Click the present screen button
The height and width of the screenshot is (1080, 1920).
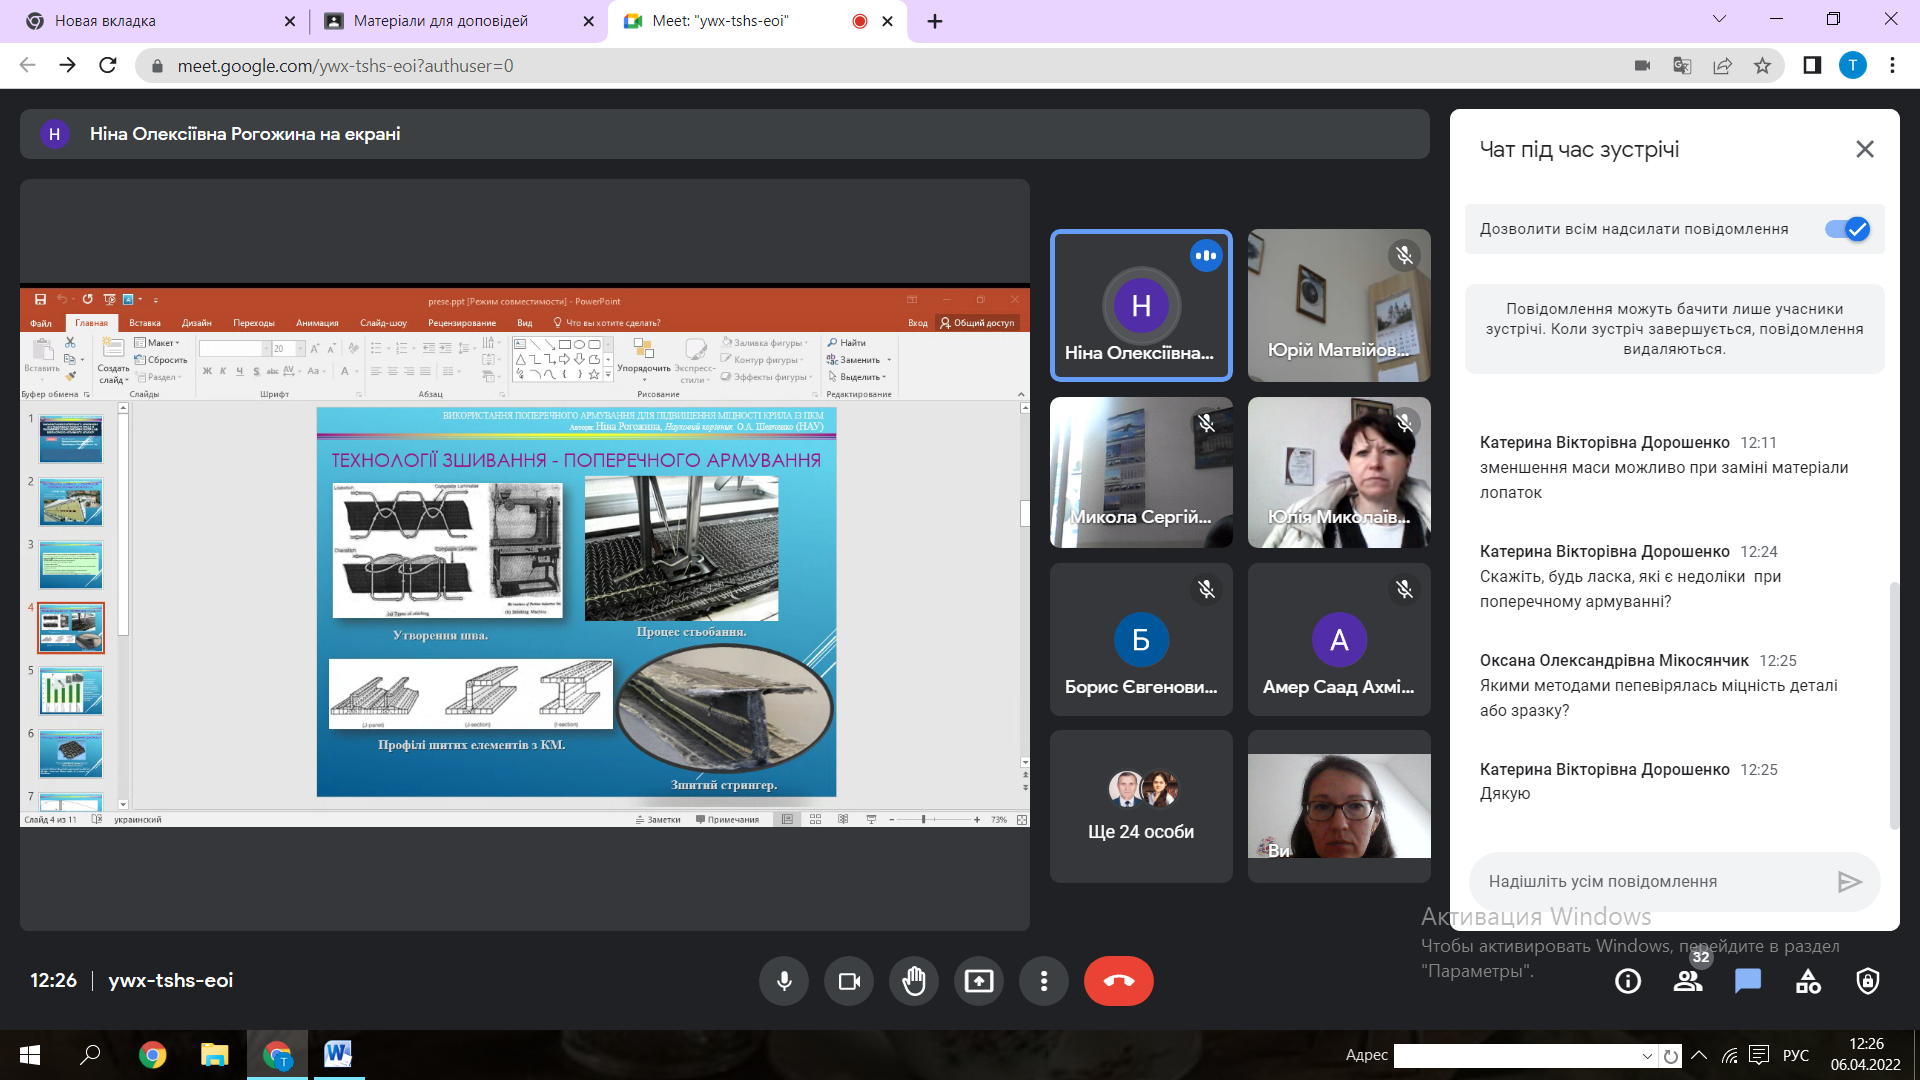coord(979,981)
